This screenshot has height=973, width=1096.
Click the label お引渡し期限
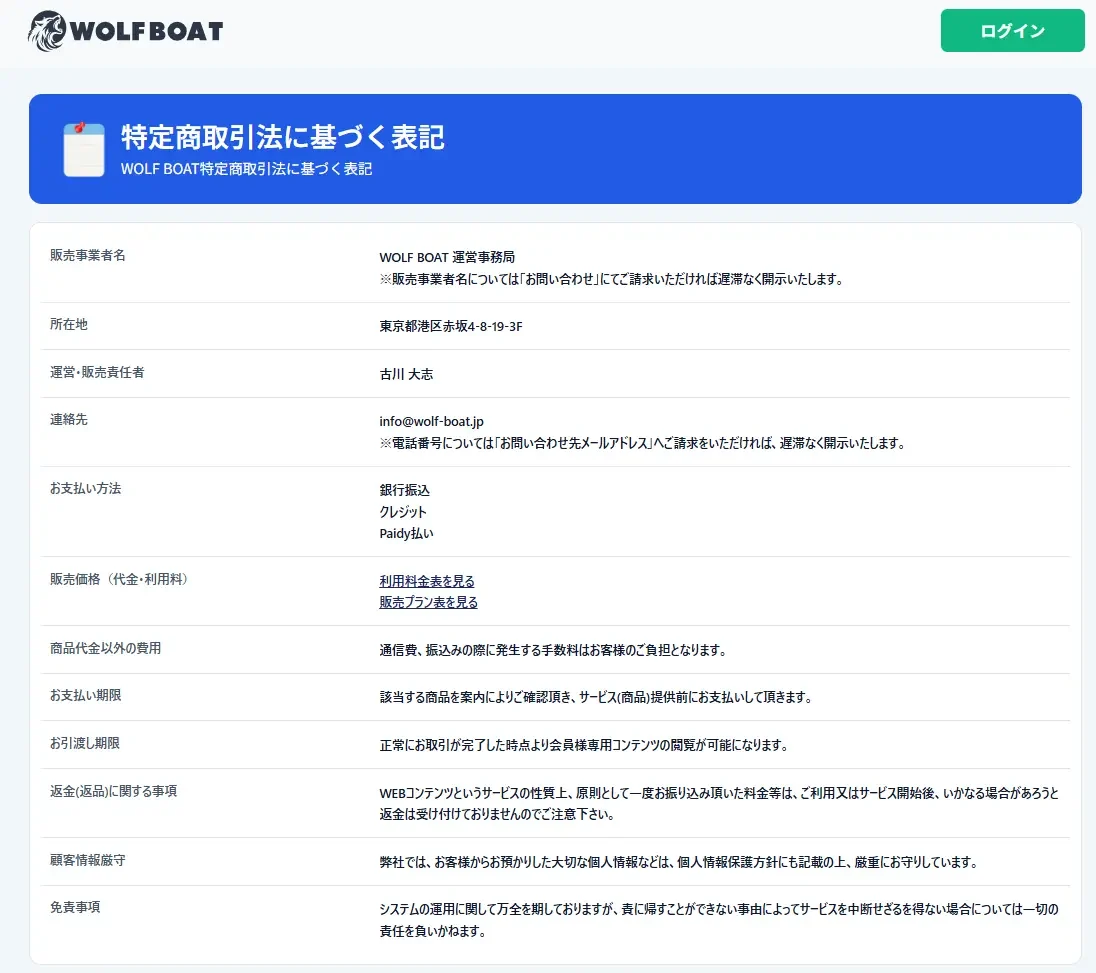coord(85,743)
